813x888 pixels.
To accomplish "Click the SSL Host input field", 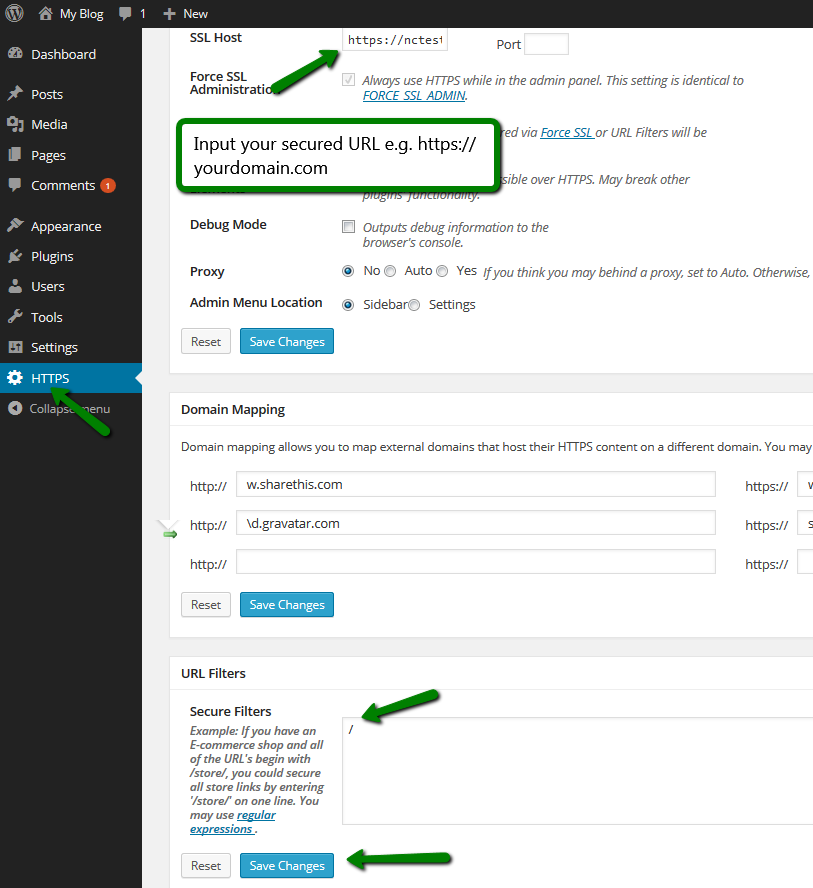I will coord(395,40).
